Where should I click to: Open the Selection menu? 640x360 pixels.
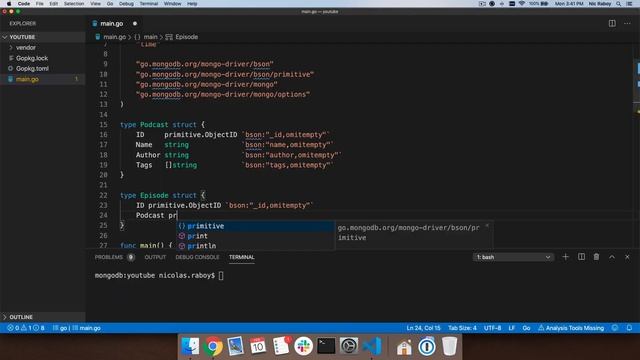(74, 4)
